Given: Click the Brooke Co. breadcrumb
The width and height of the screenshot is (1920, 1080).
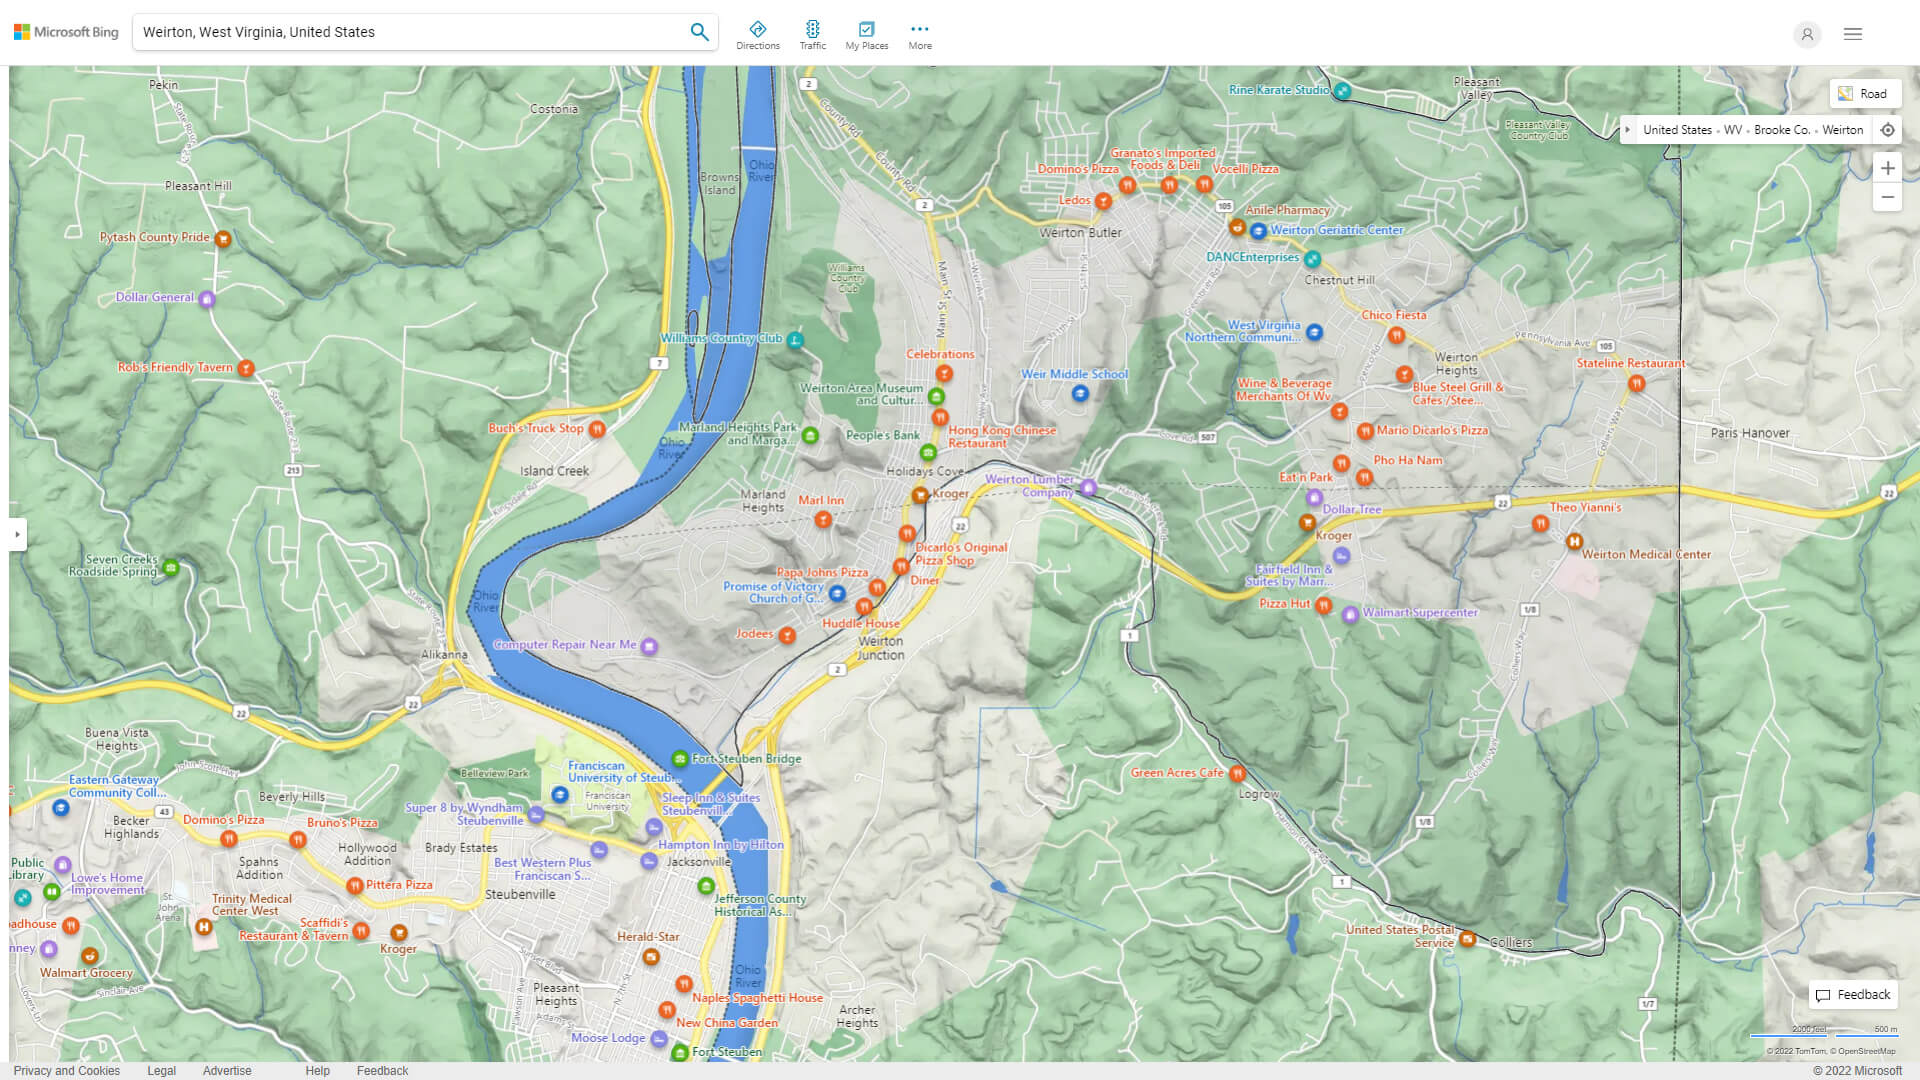Looking at the screenshot, I should pos(1781,130).
